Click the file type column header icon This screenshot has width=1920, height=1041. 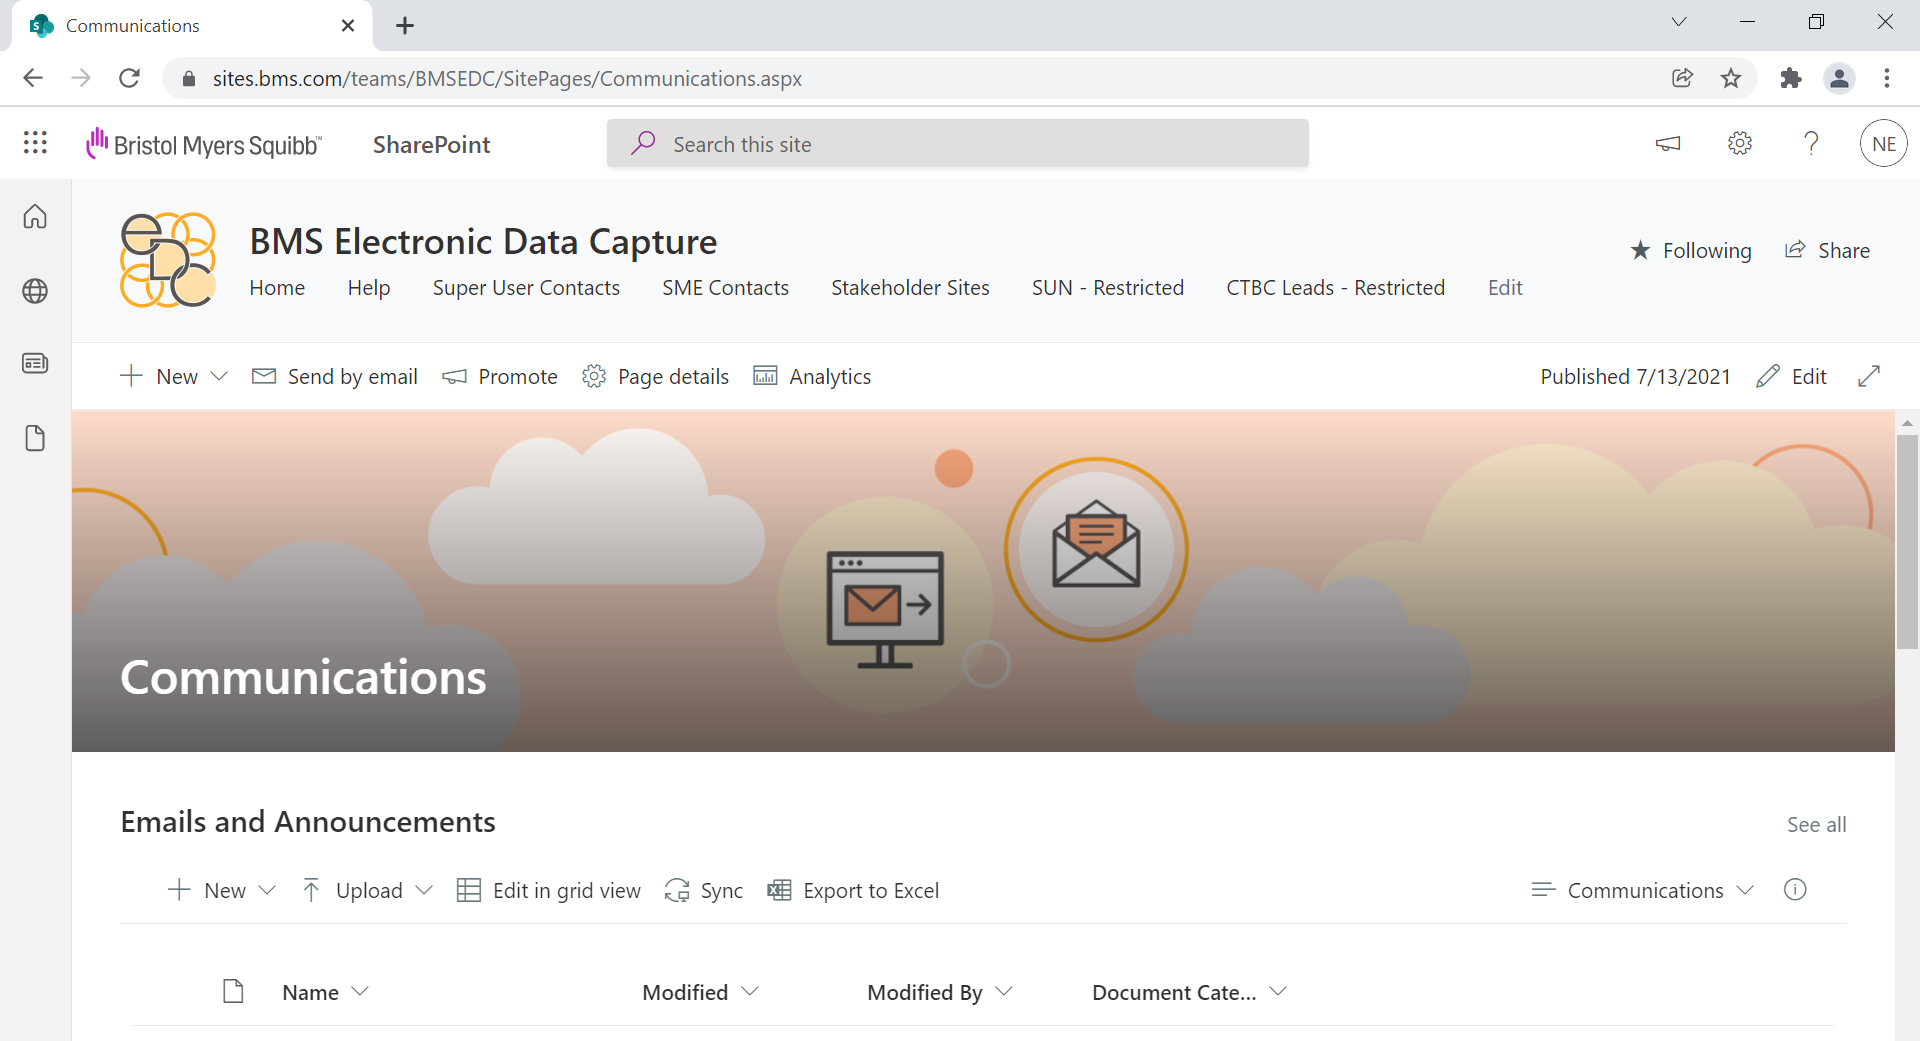tap(233, 991)
